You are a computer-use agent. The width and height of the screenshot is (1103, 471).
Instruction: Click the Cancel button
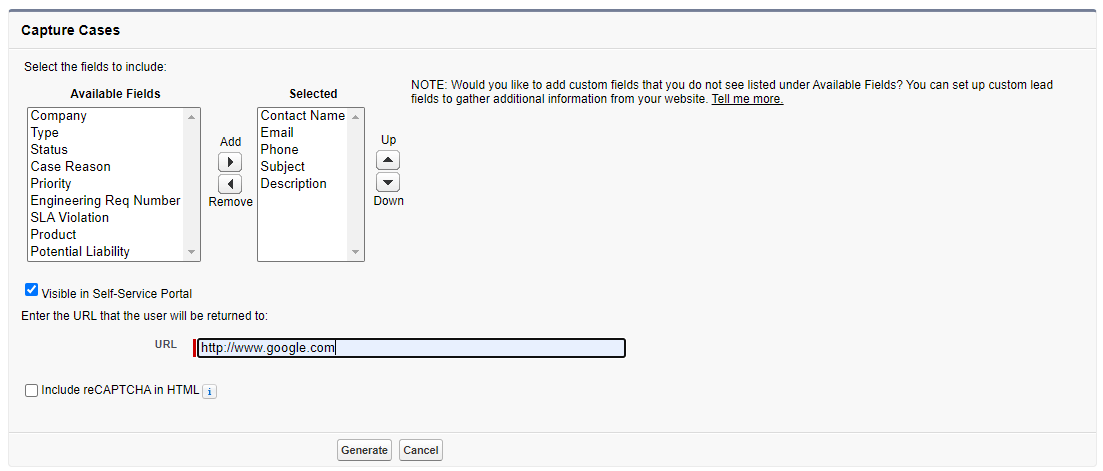pyautogui.click(x=421, y=450)
